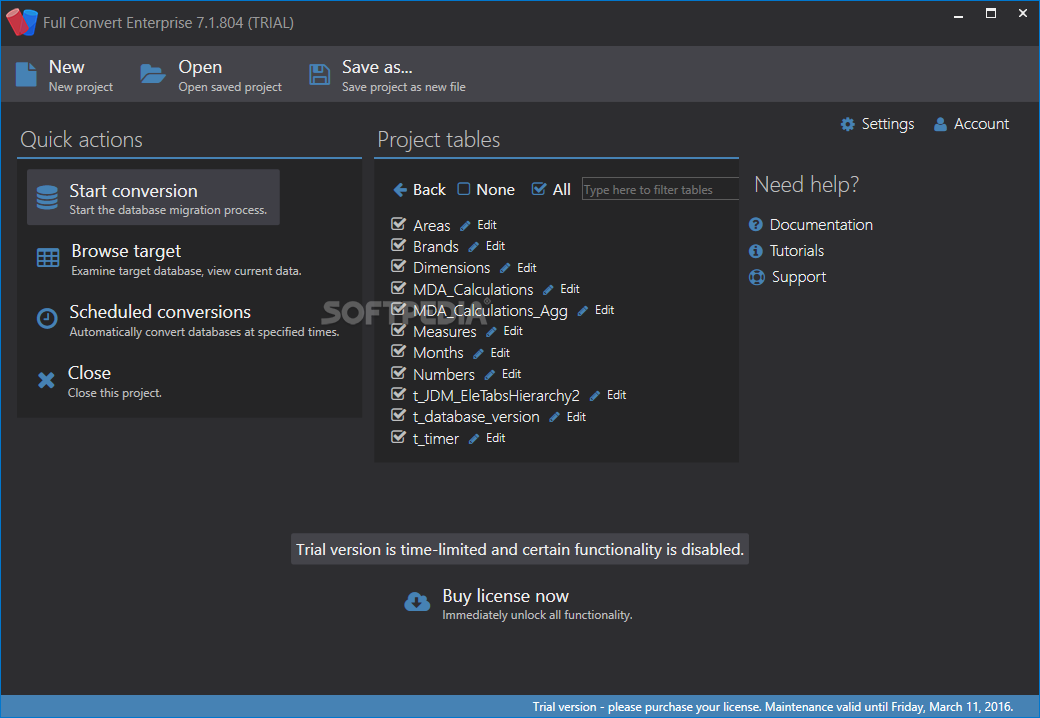Uncheck the Dimensions table checkbox

(398, 267)
